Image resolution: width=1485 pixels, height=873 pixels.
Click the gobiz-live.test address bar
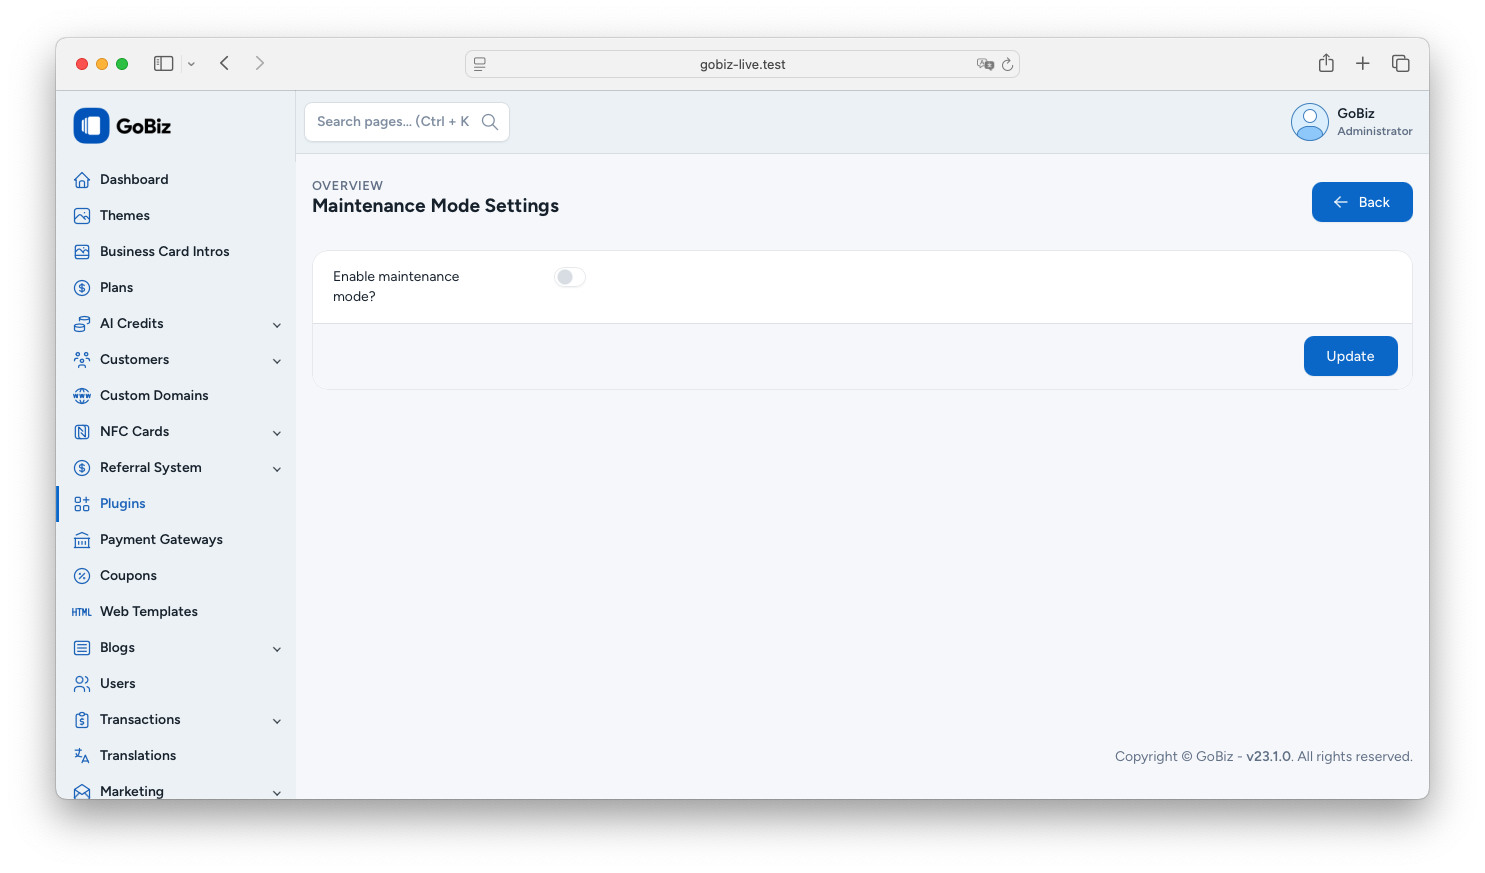pos(742,64)
